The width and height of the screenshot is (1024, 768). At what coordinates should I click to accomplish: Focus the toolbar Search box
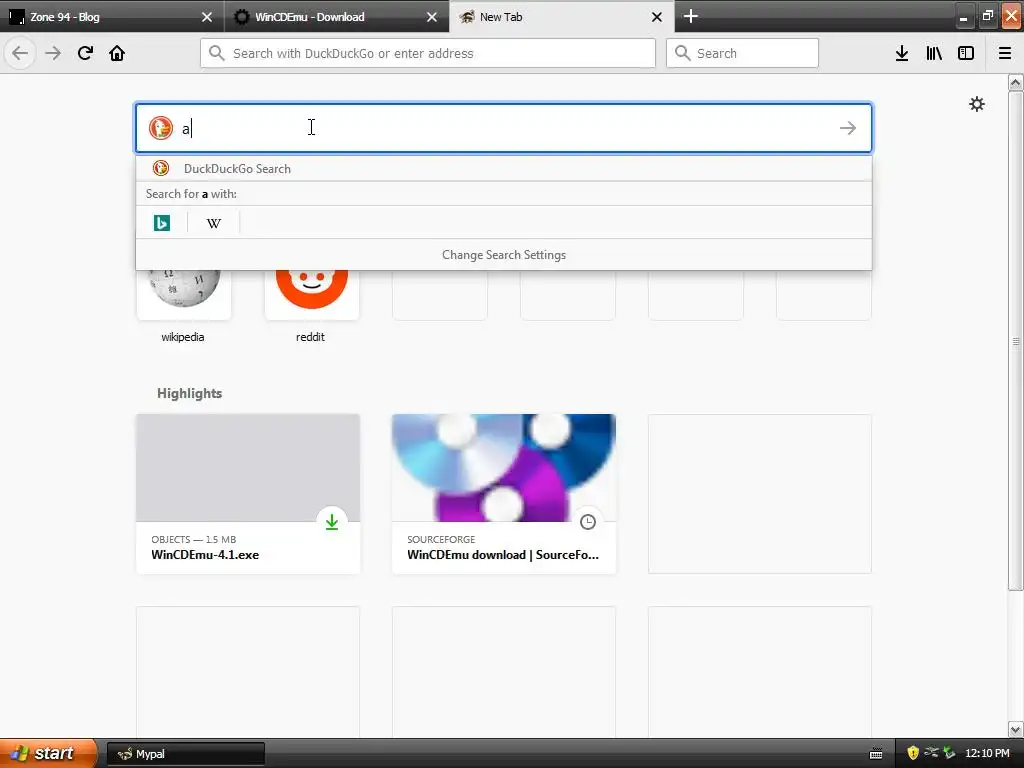743,53
